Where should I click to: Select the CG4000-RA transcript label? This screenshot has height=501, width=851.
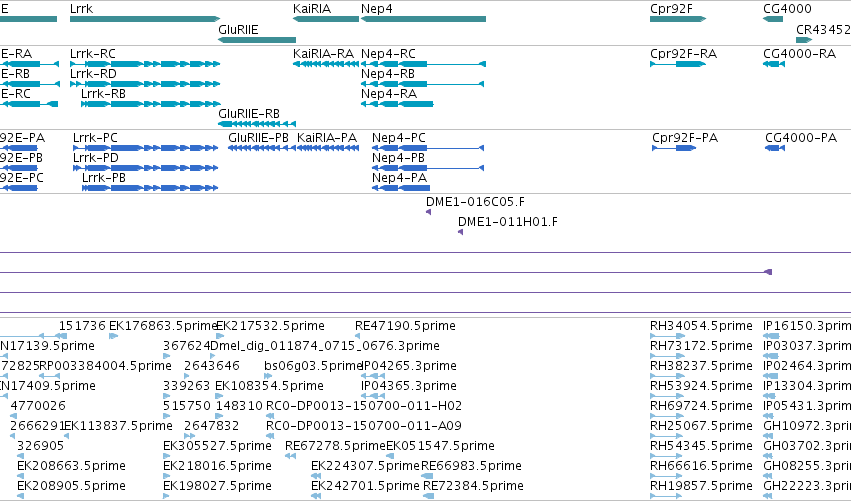coord(799,54)
